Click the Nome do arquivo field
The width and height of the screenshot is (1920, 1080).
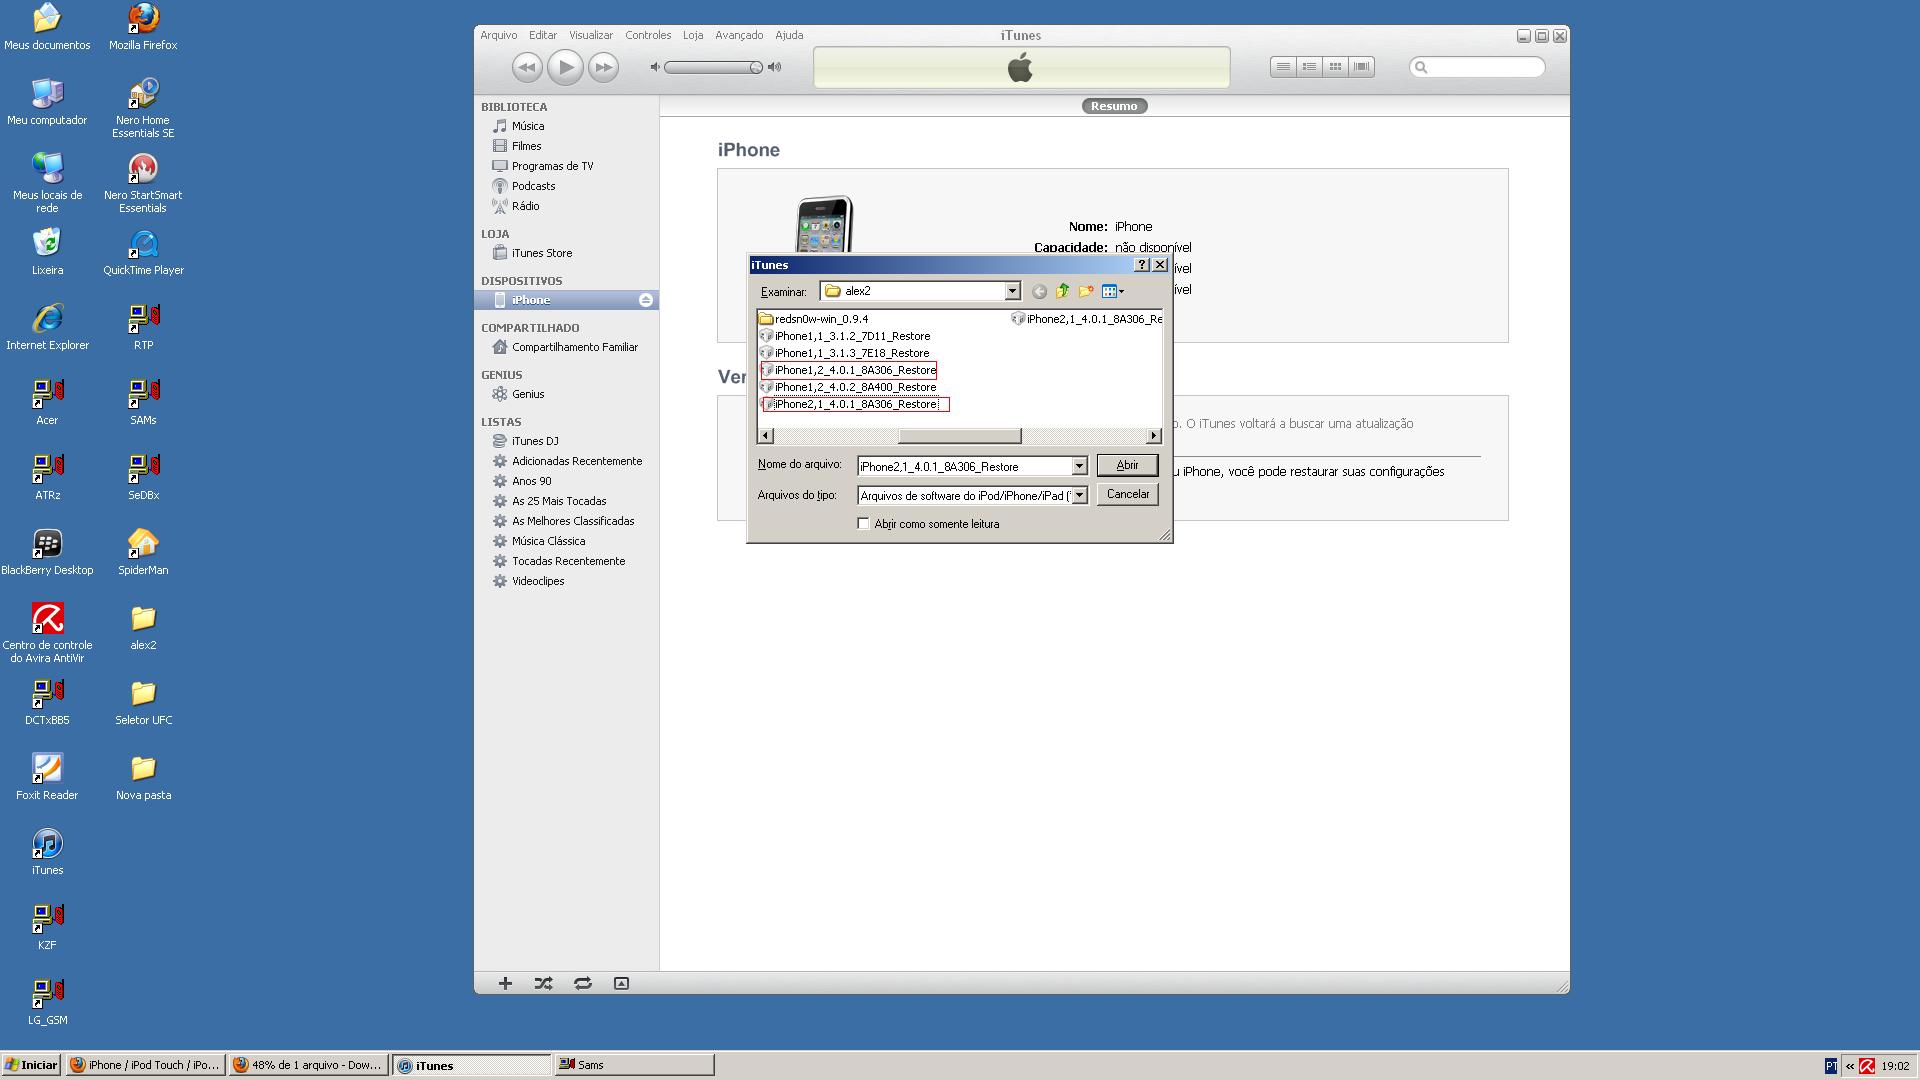click(x=964, y=466)
